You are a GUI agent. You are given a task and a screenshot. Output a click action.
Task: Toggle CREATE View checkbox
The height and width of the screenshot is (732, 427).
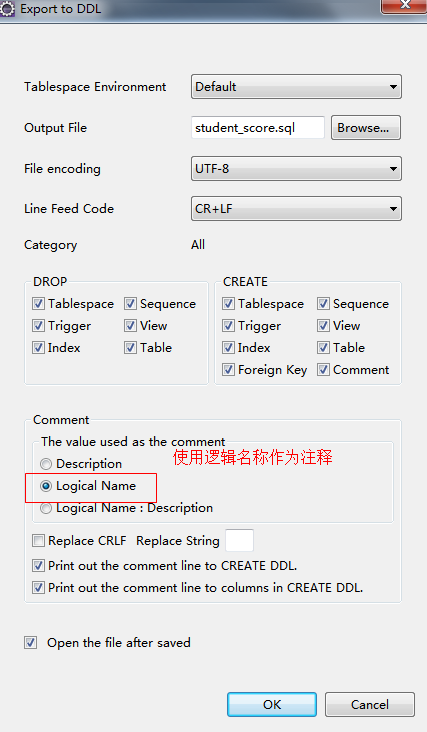tap(323, 326)
